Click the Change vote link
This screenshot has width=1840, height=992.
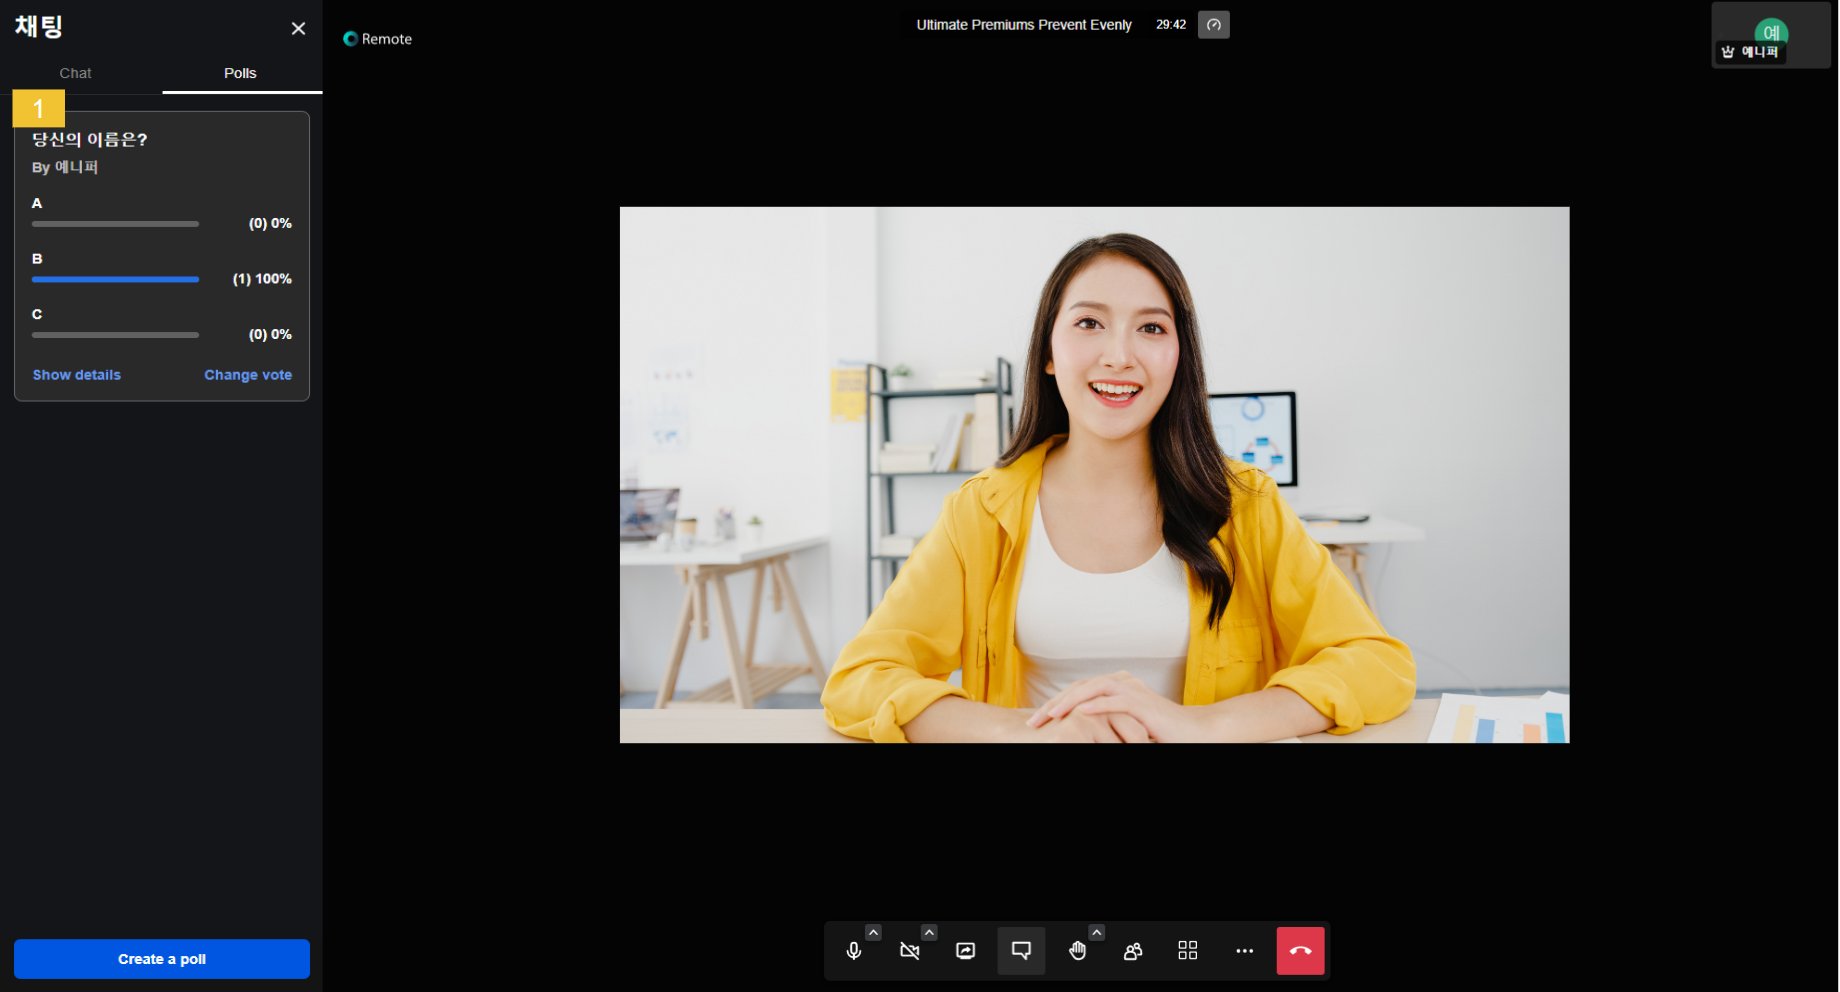[248, 375]
